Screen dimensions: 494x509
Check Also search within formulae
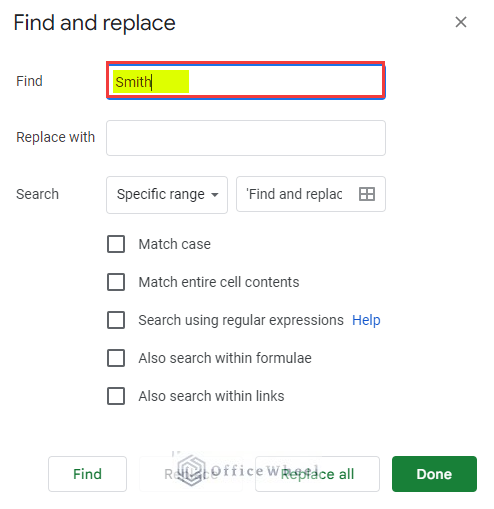click(116, 358)
